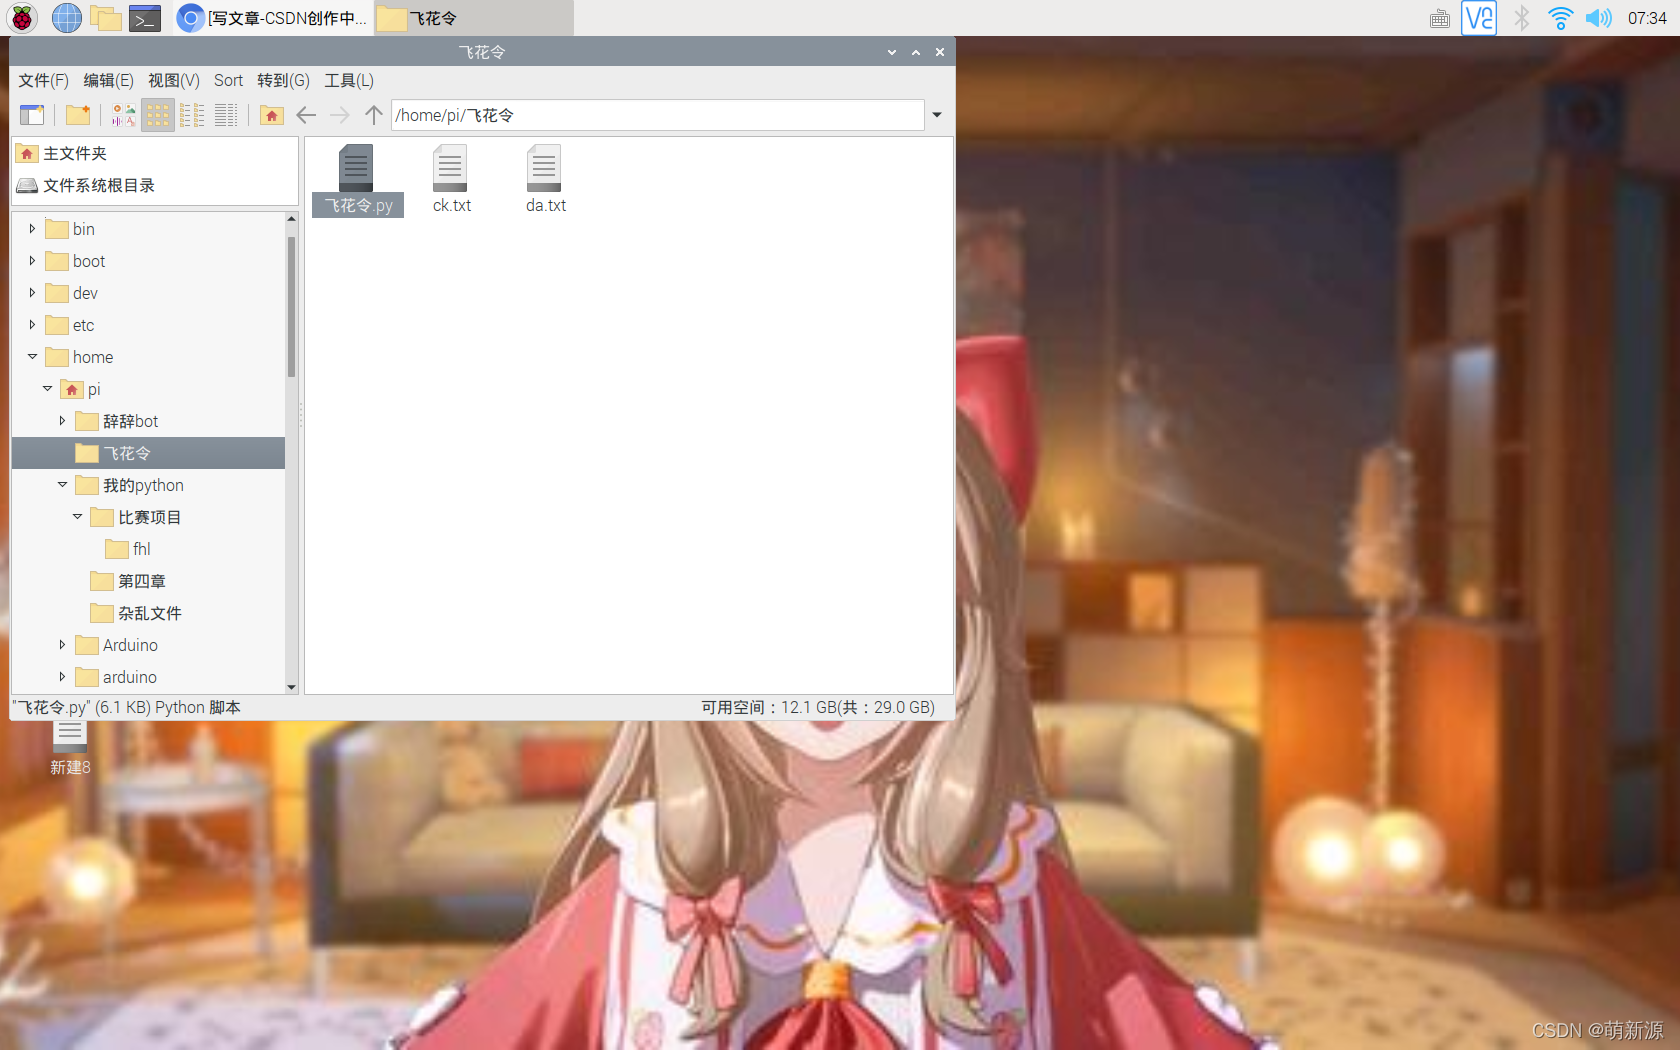Open the 编辑(E) menu
1680x1050 pixels.
click(108, 81)
